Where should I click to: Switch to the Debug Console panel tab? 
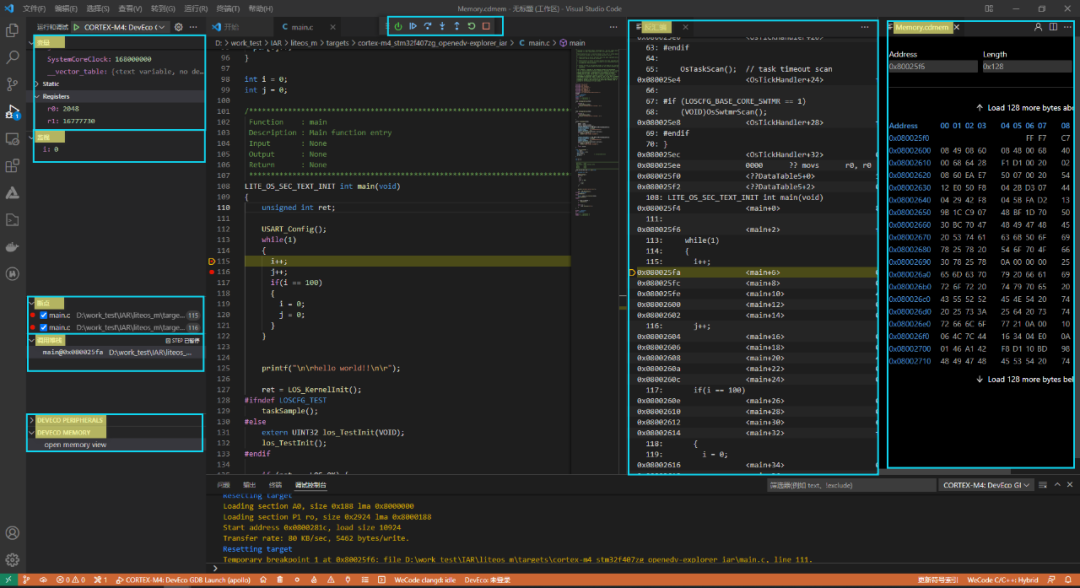click(311, 485)
